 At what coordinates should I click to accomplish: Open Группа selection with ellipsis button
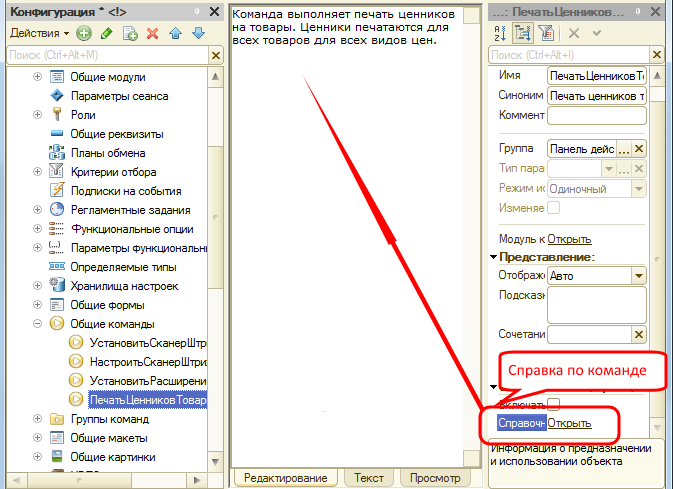coord(624,149)
